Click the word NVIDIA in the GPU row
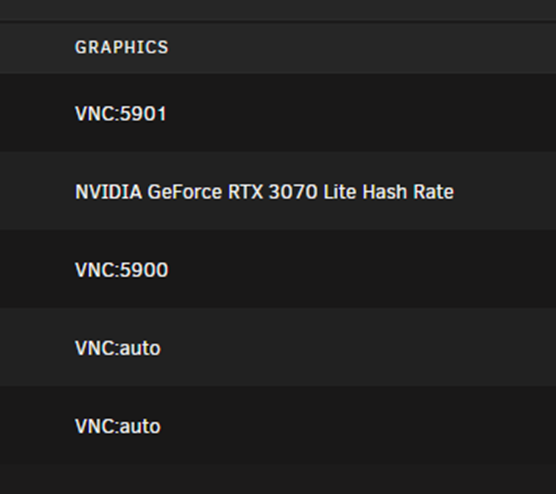556x494 pixels. point(109,192)
